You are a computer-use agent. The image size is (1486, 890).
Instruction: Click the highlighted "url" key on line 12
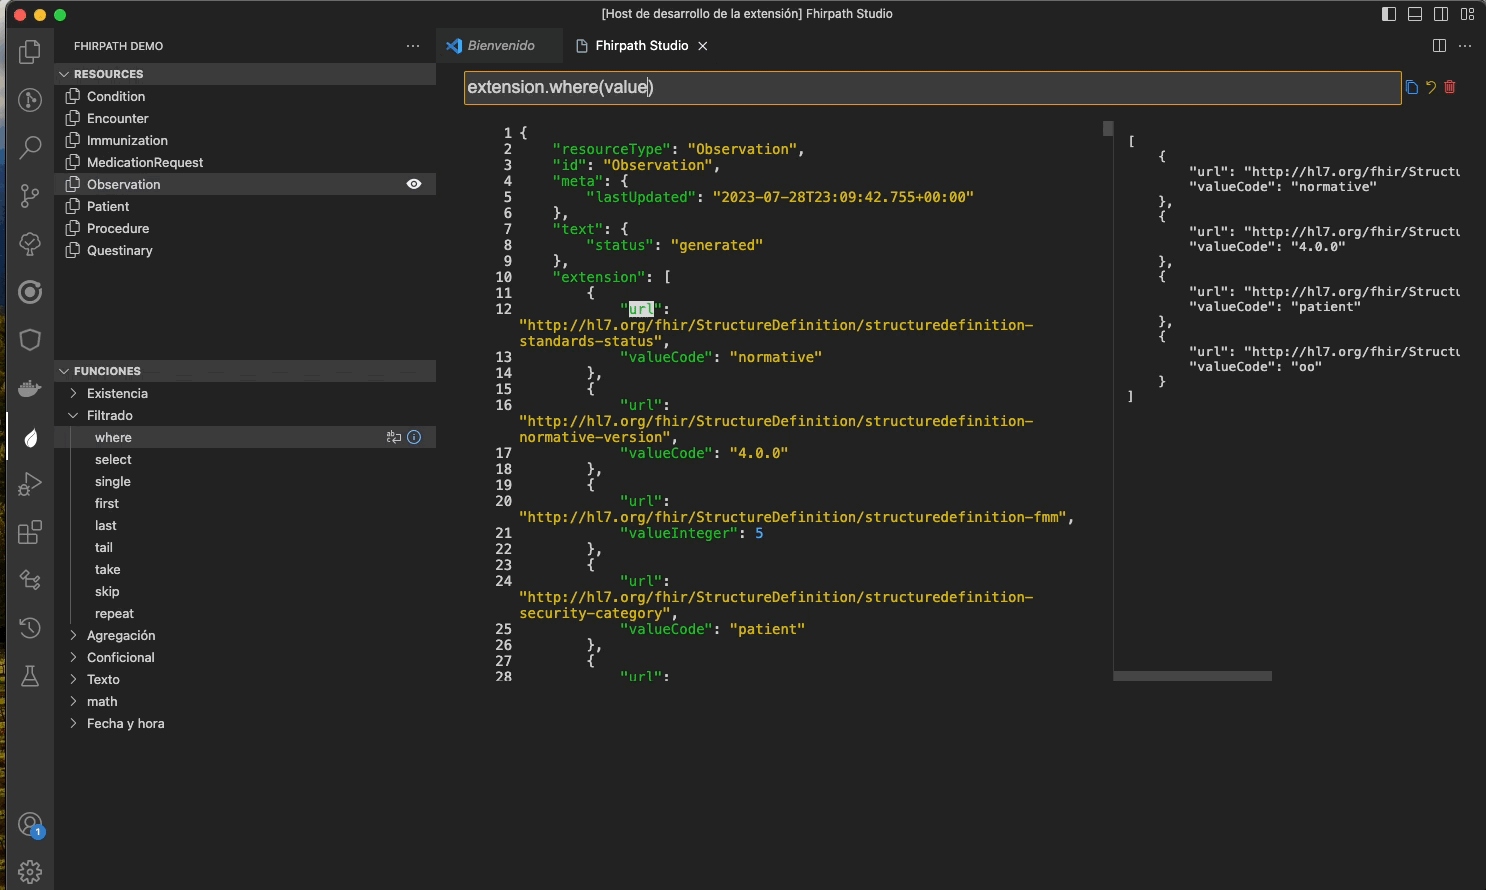(641, 309)
